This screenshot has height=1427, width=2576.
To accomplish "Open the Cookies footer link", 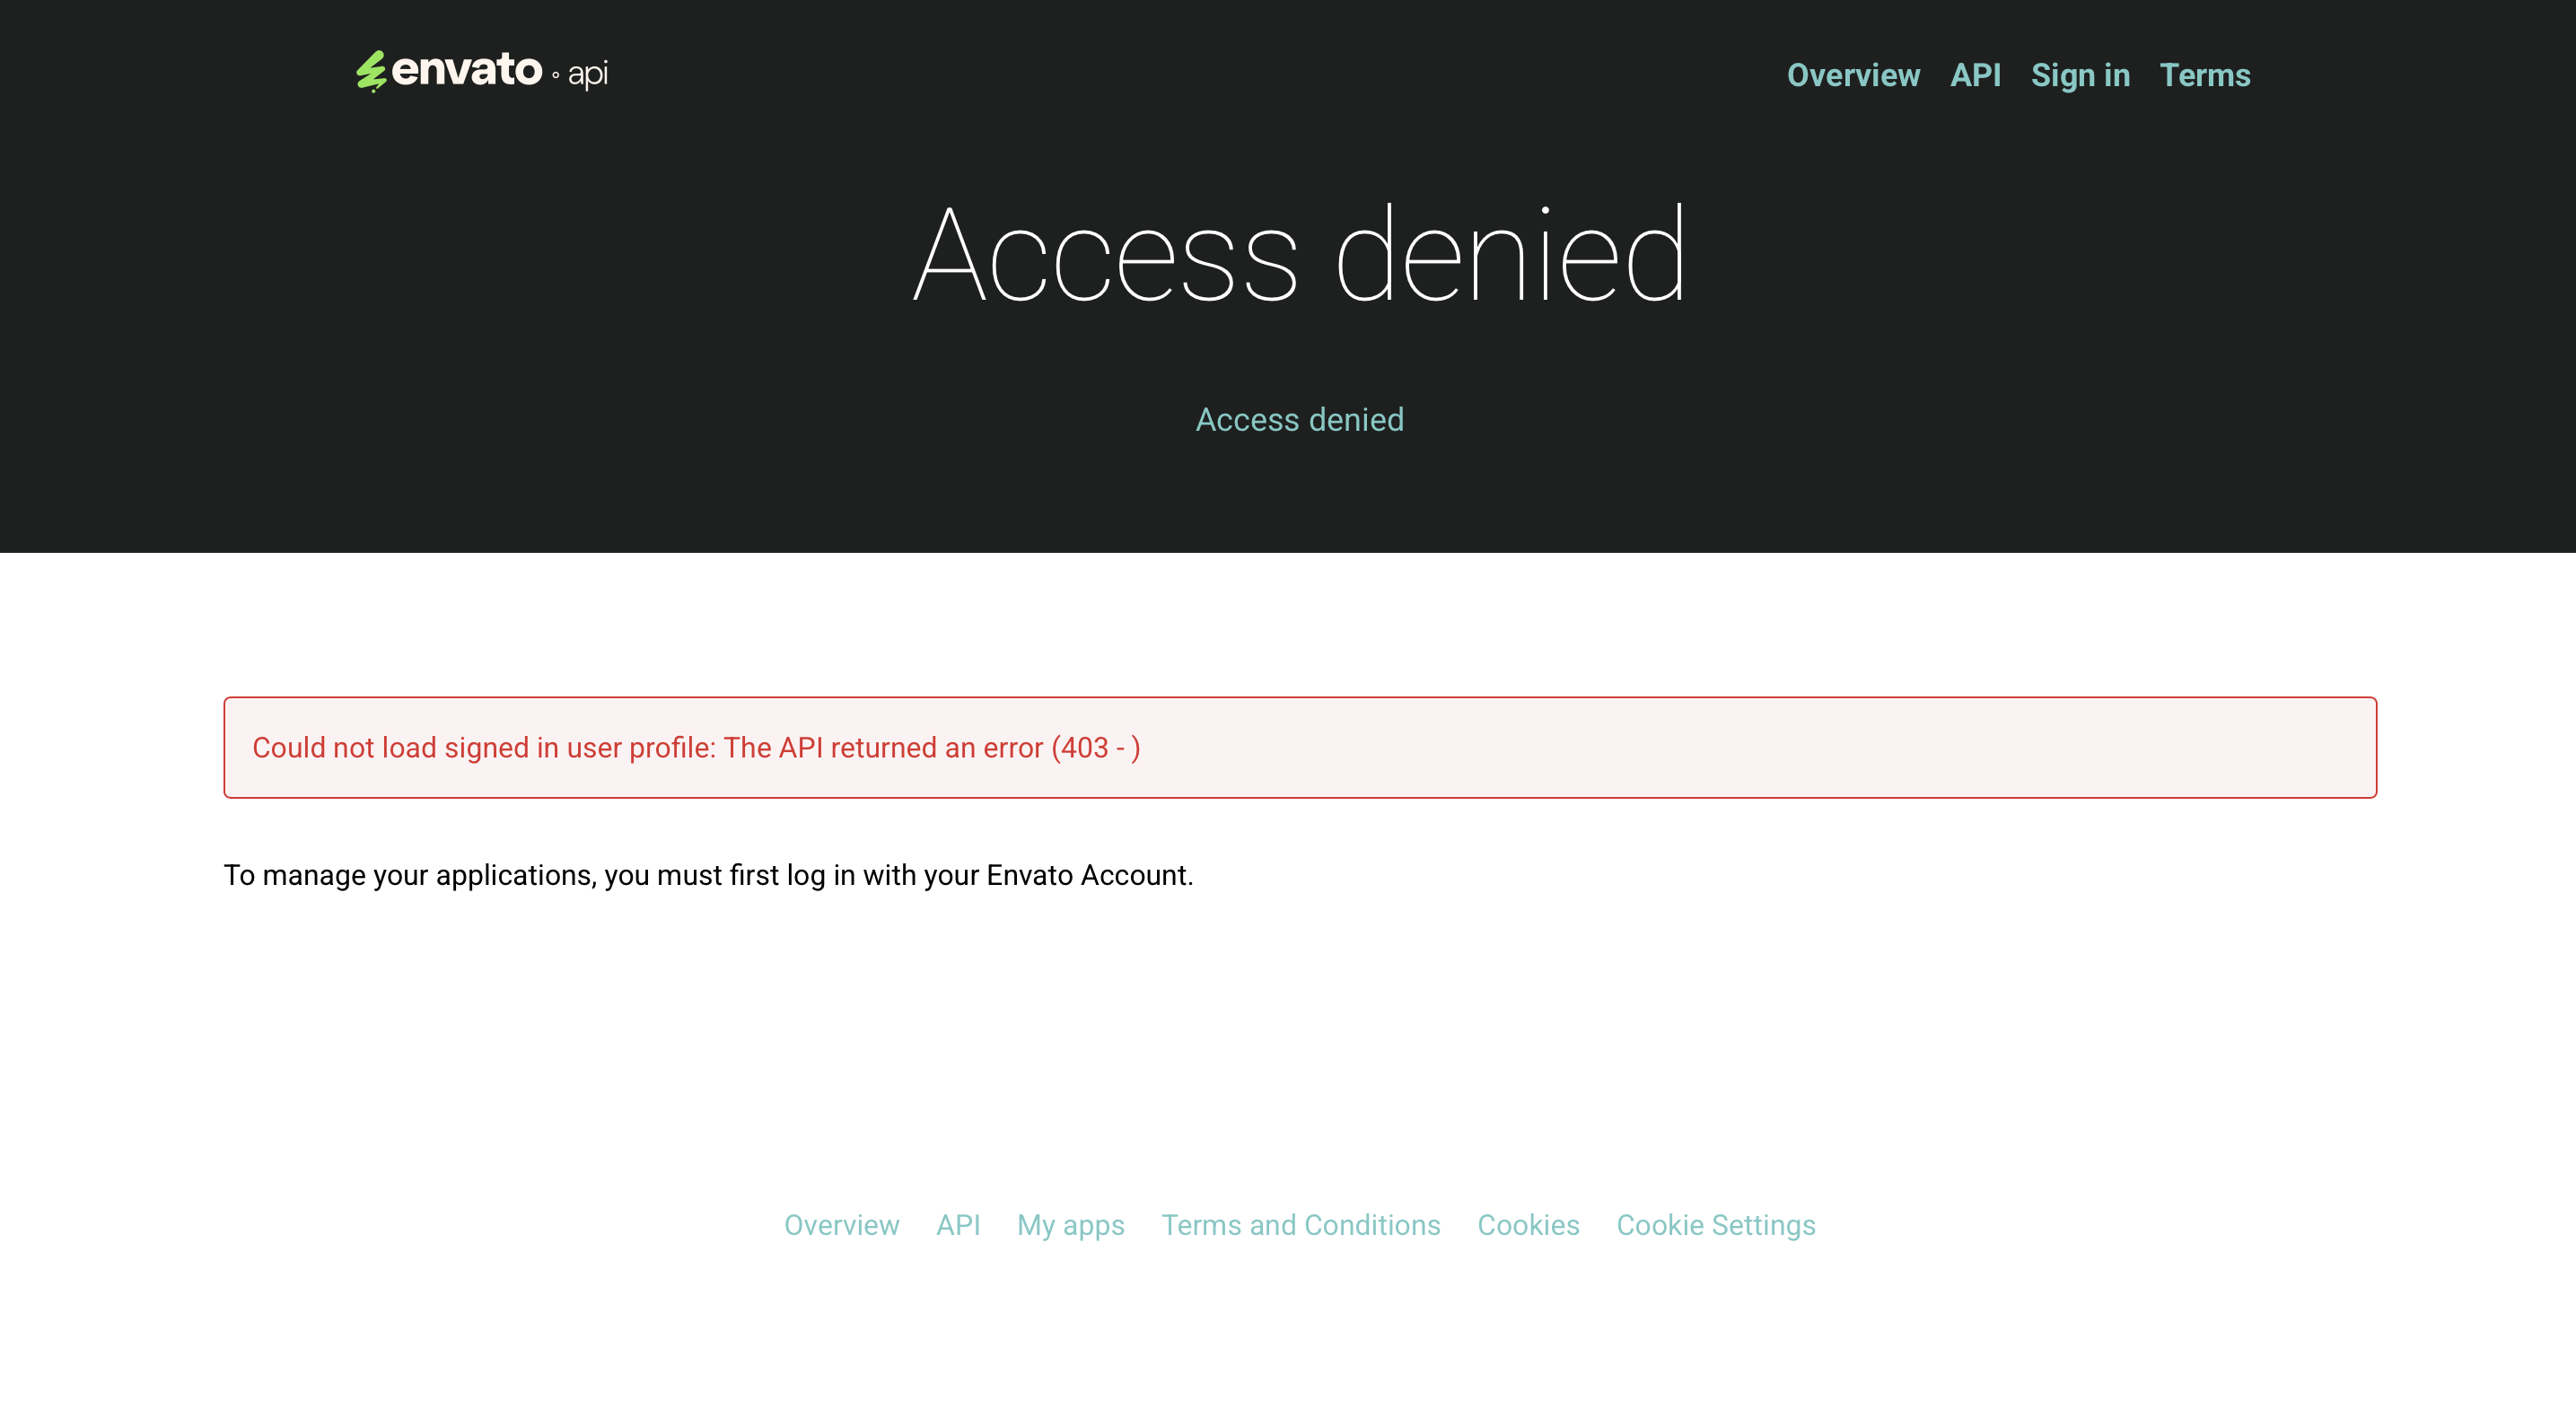I will point(1528,1225).
